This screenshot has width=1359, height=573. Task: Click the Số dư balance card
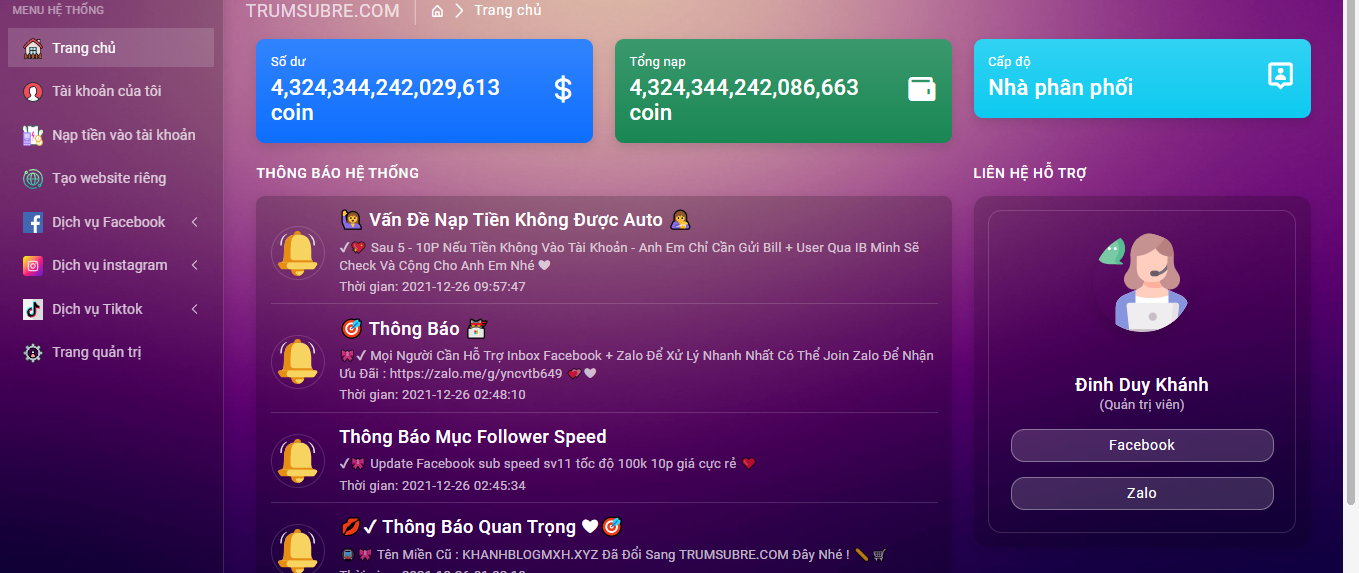(x=424, y=91)
